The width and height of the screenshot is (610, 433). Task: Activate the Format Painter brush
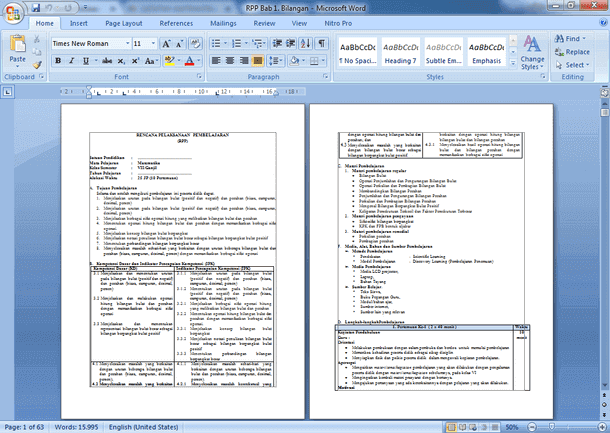click(x=37, y=65)
